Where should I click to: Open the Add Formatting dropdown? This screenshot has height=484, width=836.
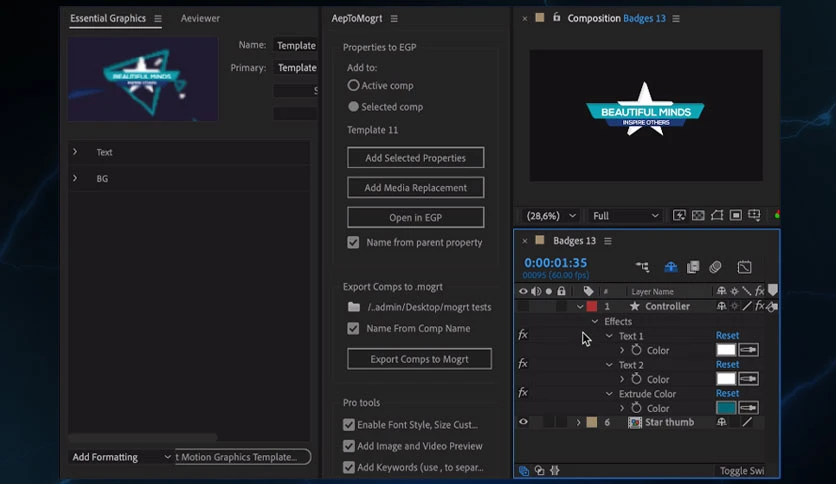[x=122, y=457]
